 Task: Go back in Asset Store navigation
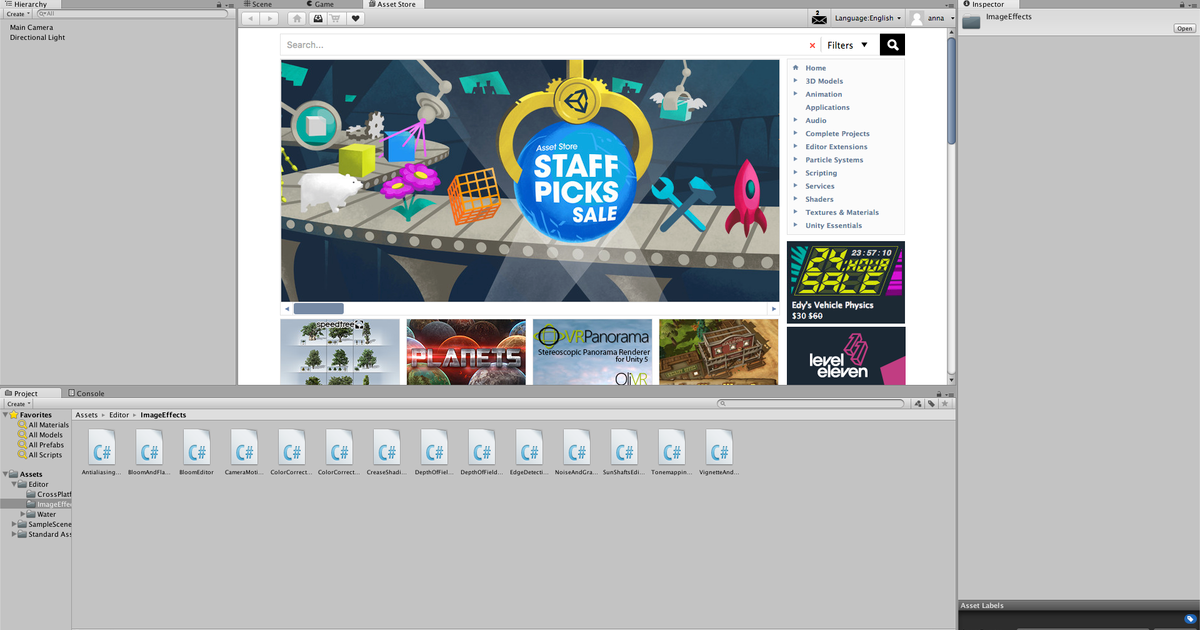(x=250, y=18)
